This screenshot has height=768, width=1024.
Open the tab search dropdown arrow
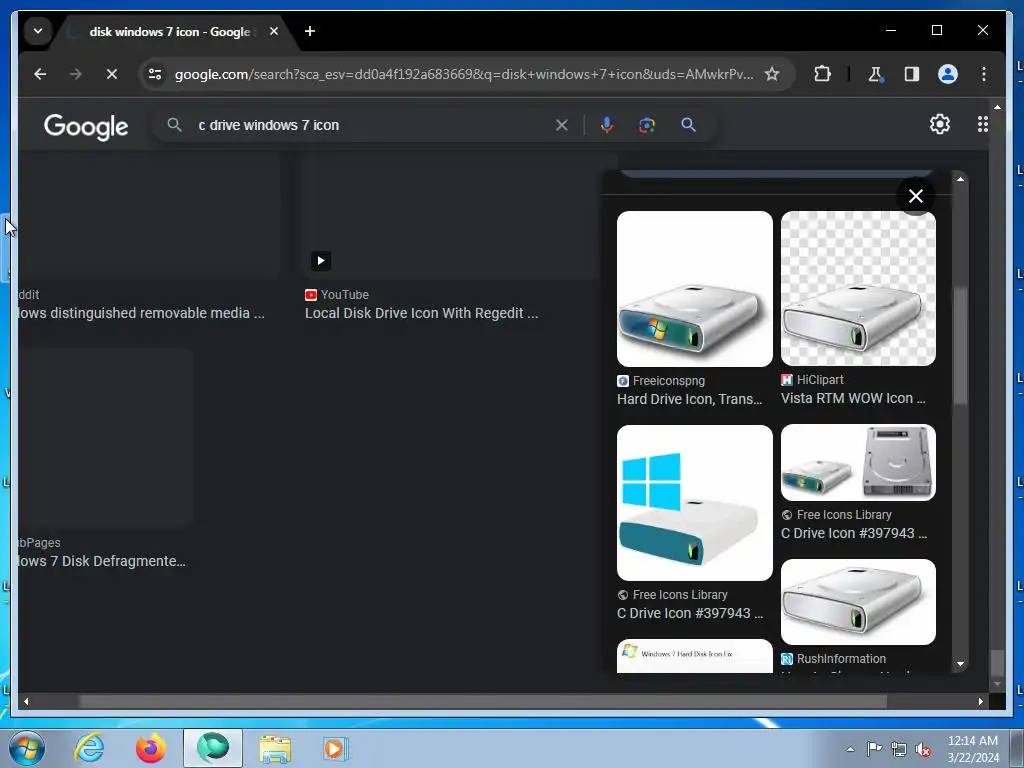pos(38,31)
